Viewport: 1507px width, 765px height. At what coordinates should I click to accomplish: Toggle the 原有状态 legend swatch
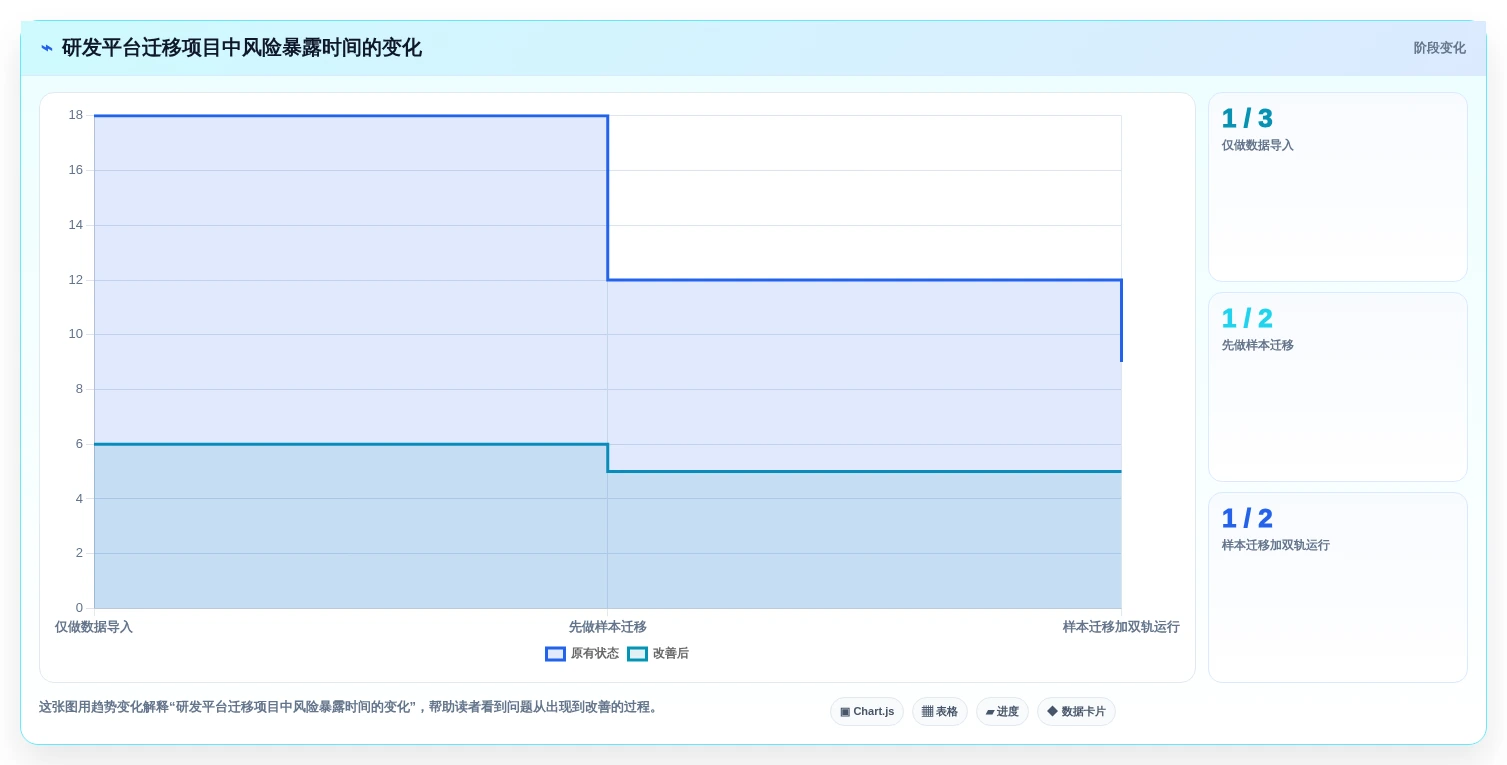click(x=555, y=654)
